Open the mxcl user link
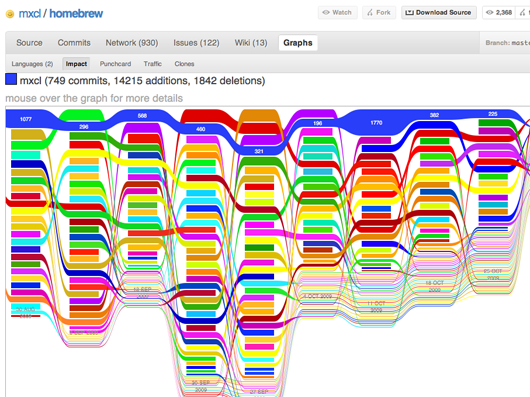 point(30,14)
